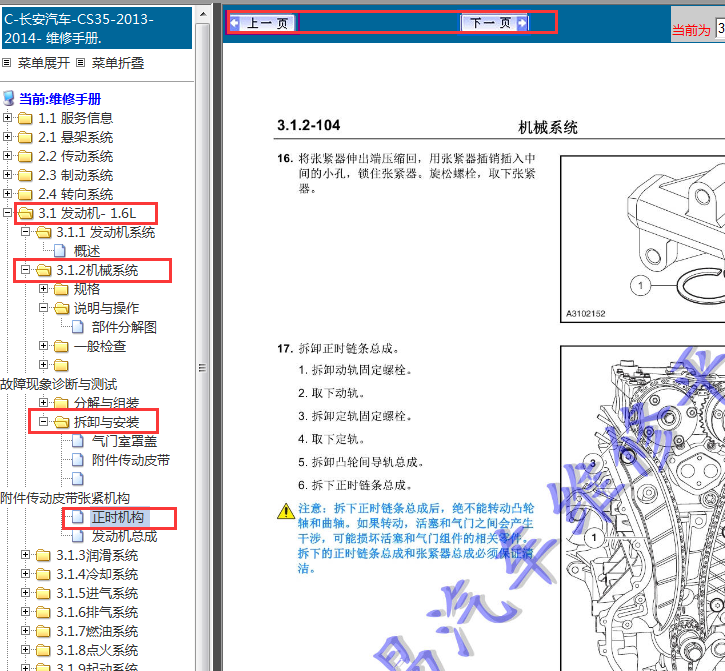This screenshot has height=671, width=725.
Task: Expand the 3.1.3润滑系统 node
Action: (x=26, y=555)
